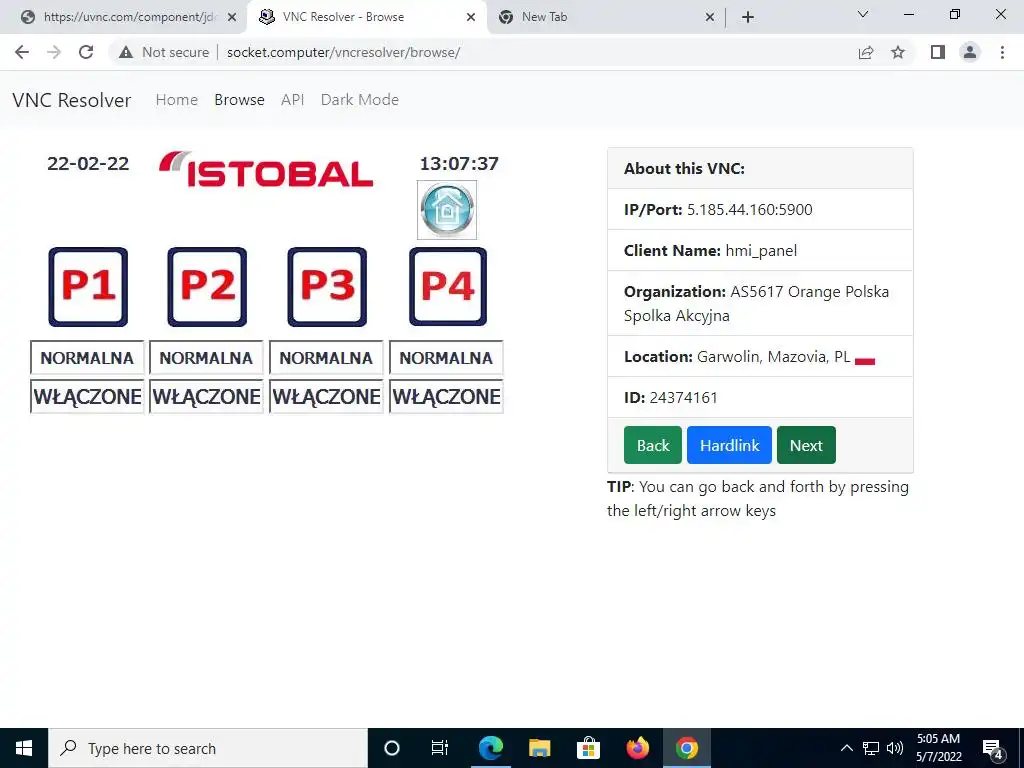Click the Not secure warning icon
Viewport: 1024px width, 768px height.
point(126,52)
